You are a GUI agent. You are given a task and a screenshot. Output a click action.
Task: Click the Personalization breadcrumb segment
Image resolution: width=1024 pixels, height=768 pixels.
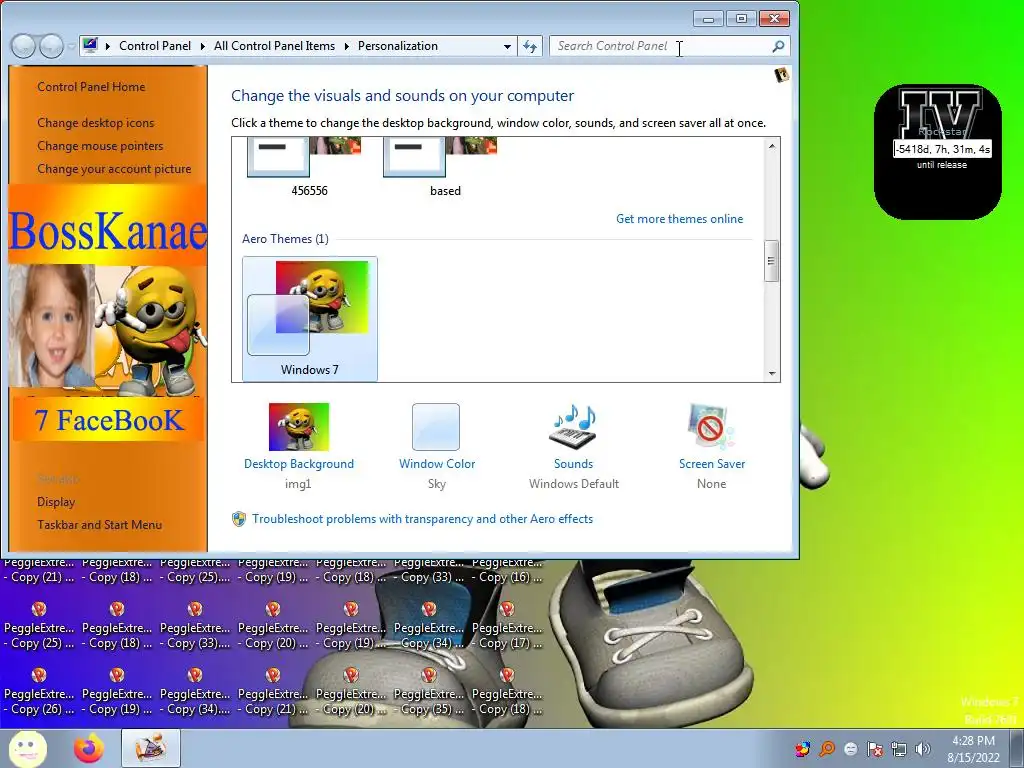coord(398,46)
